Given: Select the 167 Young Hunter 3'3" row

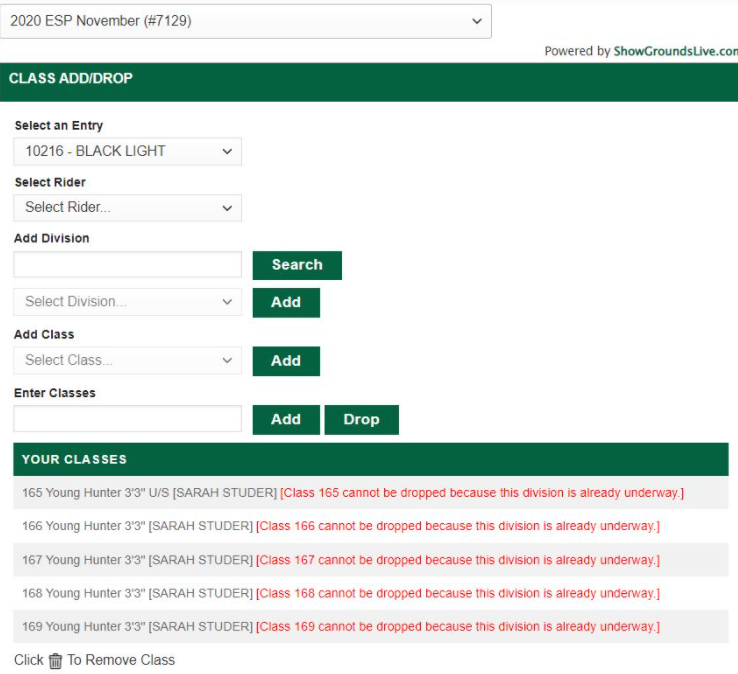Looking at the screenshot, I should click(x=371, y=560).
